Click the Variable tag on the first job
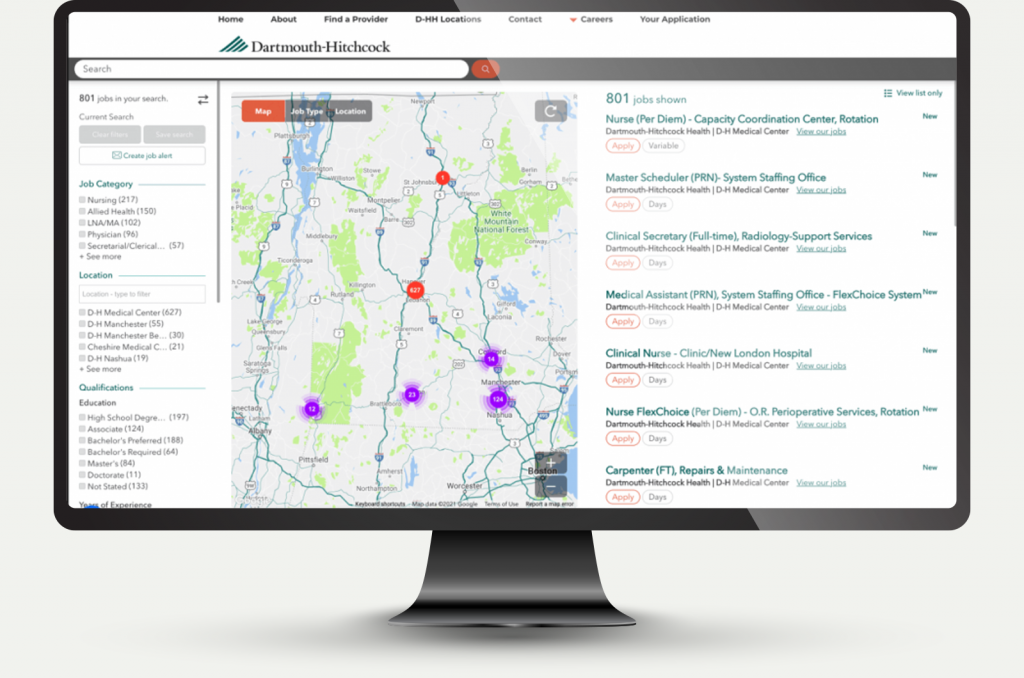This screenshot has width=1024, height=678. click(663, 146)
